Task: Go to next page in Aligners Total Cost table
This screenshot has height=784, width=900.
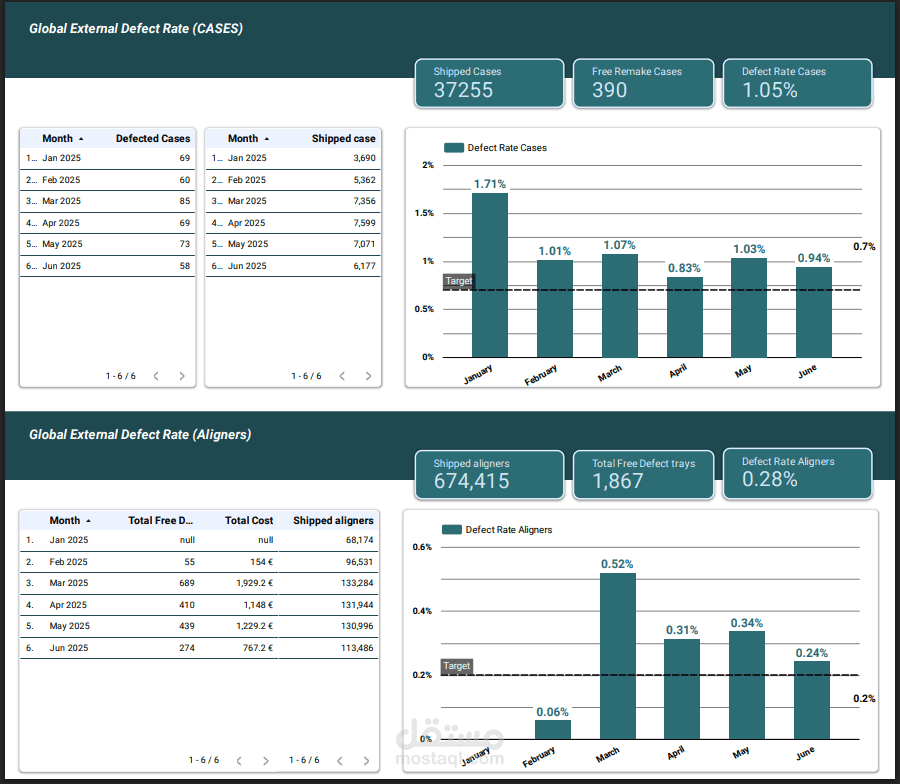Action: pos(265,760)
